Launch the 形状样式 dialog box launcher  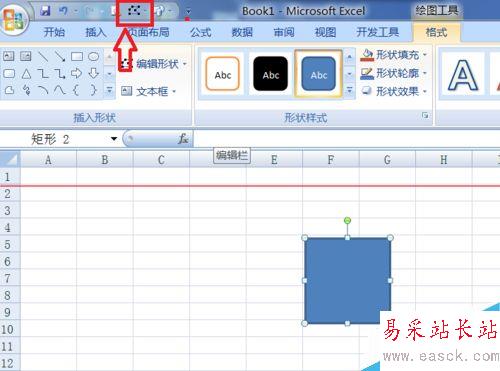pos(425,116)
